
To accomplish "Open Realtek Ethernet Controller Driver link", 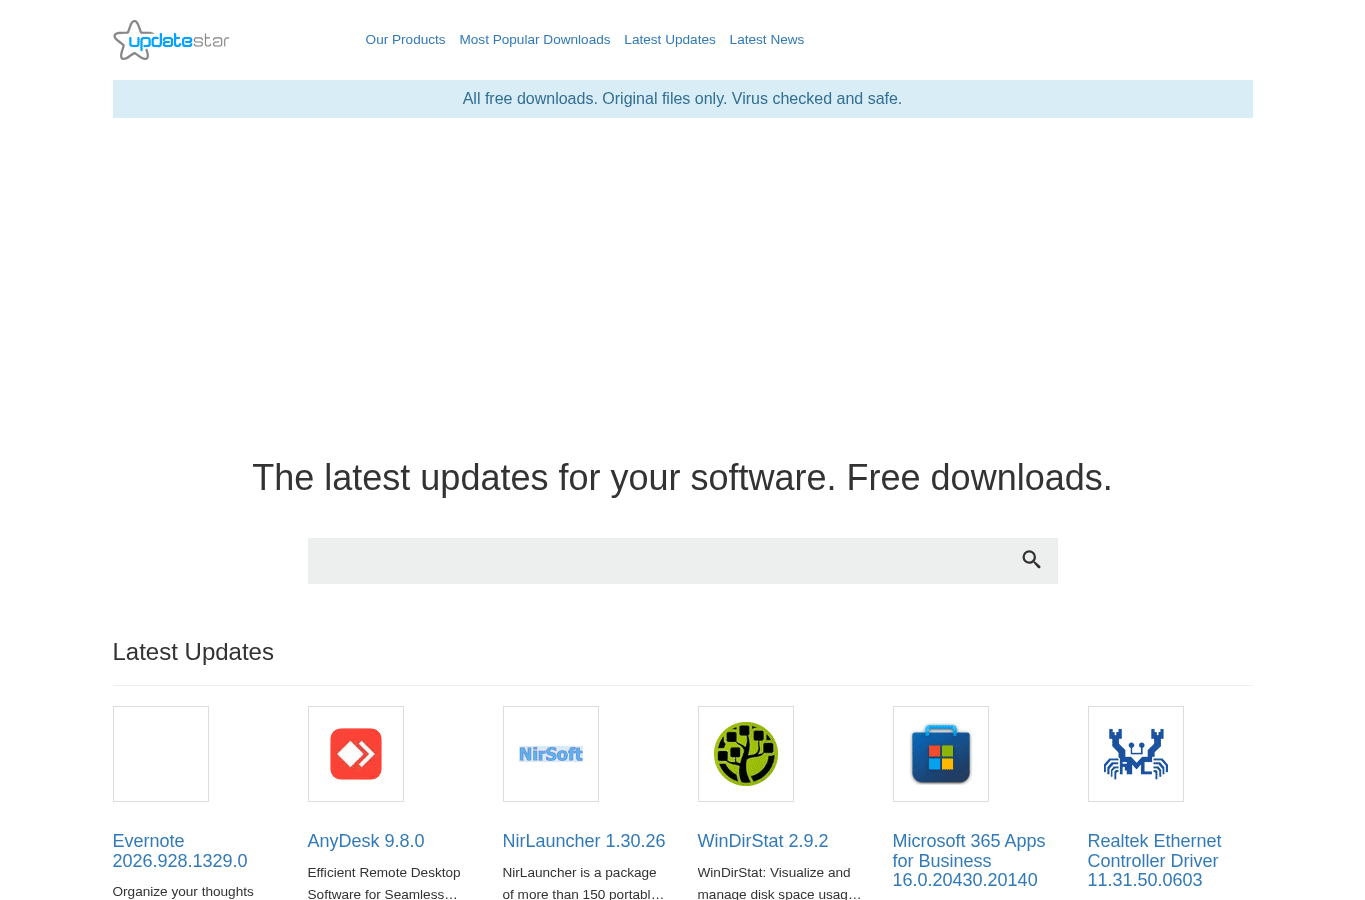I will point(1154,861).
